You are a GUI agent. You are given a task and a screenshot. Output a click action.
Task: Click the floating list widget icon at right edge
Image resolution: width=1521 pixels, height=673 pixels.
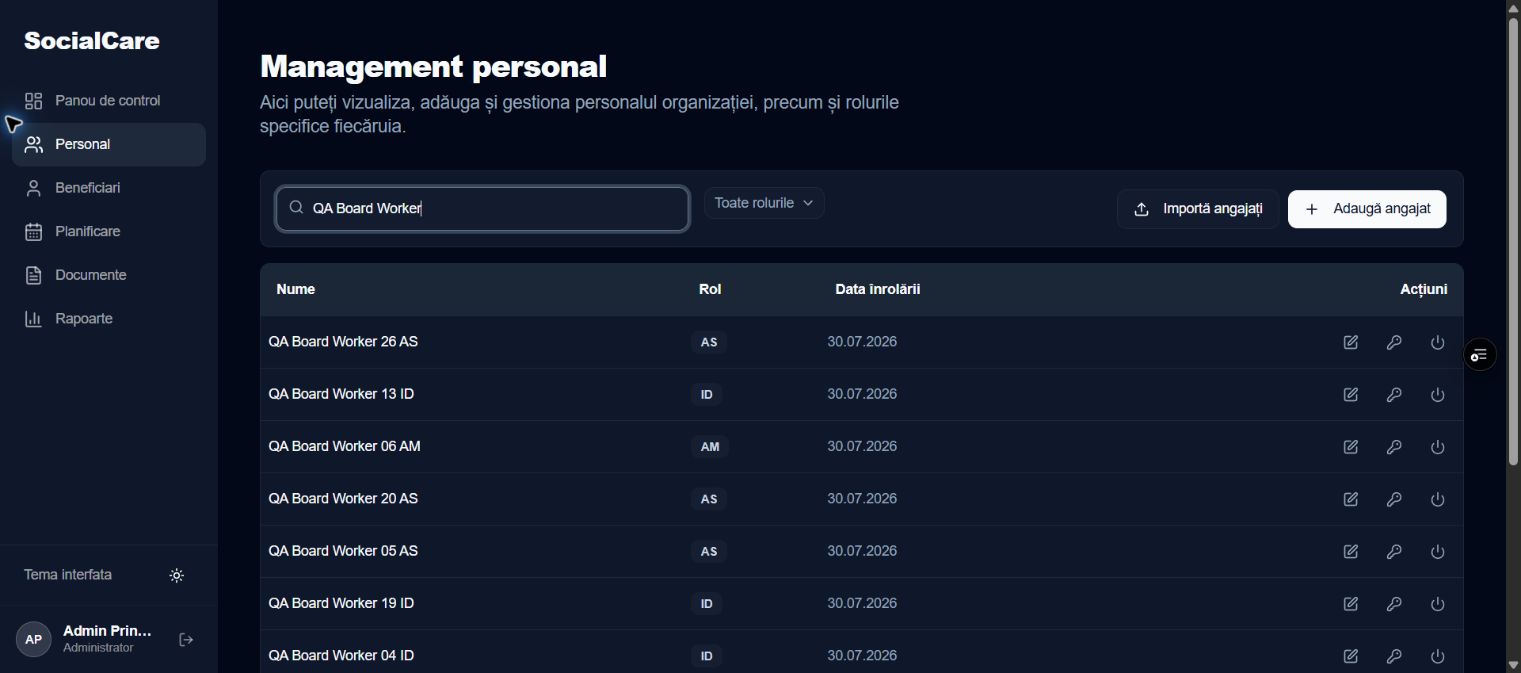pyautogui.click(x=1480, y=355)
